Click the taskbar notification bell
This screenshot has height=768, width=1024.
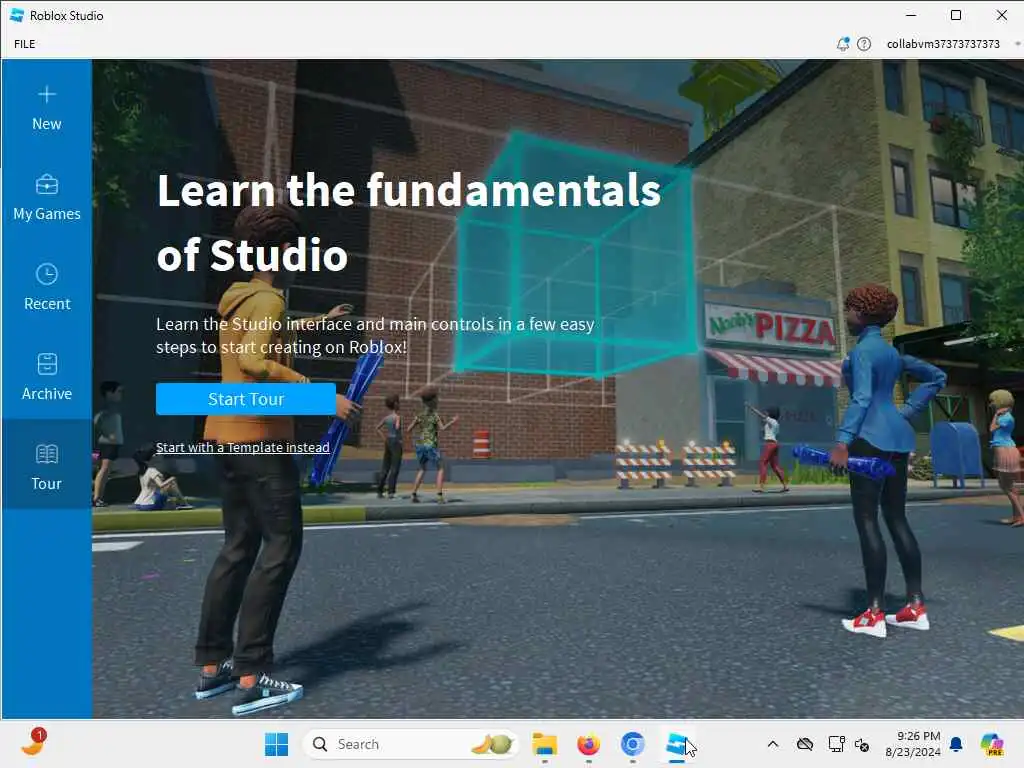pyautogui.click(x=956, y=744)
